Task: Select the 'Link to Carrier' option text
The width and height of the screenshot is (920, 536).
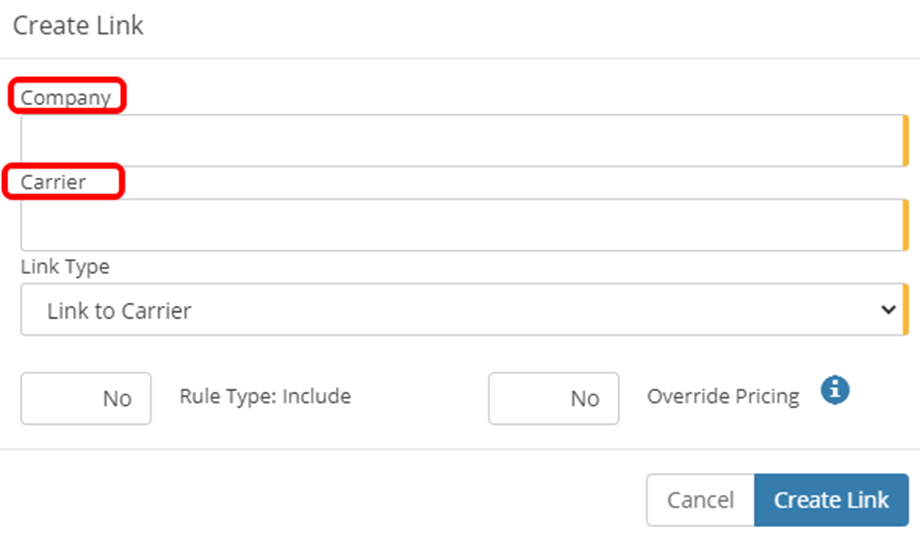Action: point(119,311)
